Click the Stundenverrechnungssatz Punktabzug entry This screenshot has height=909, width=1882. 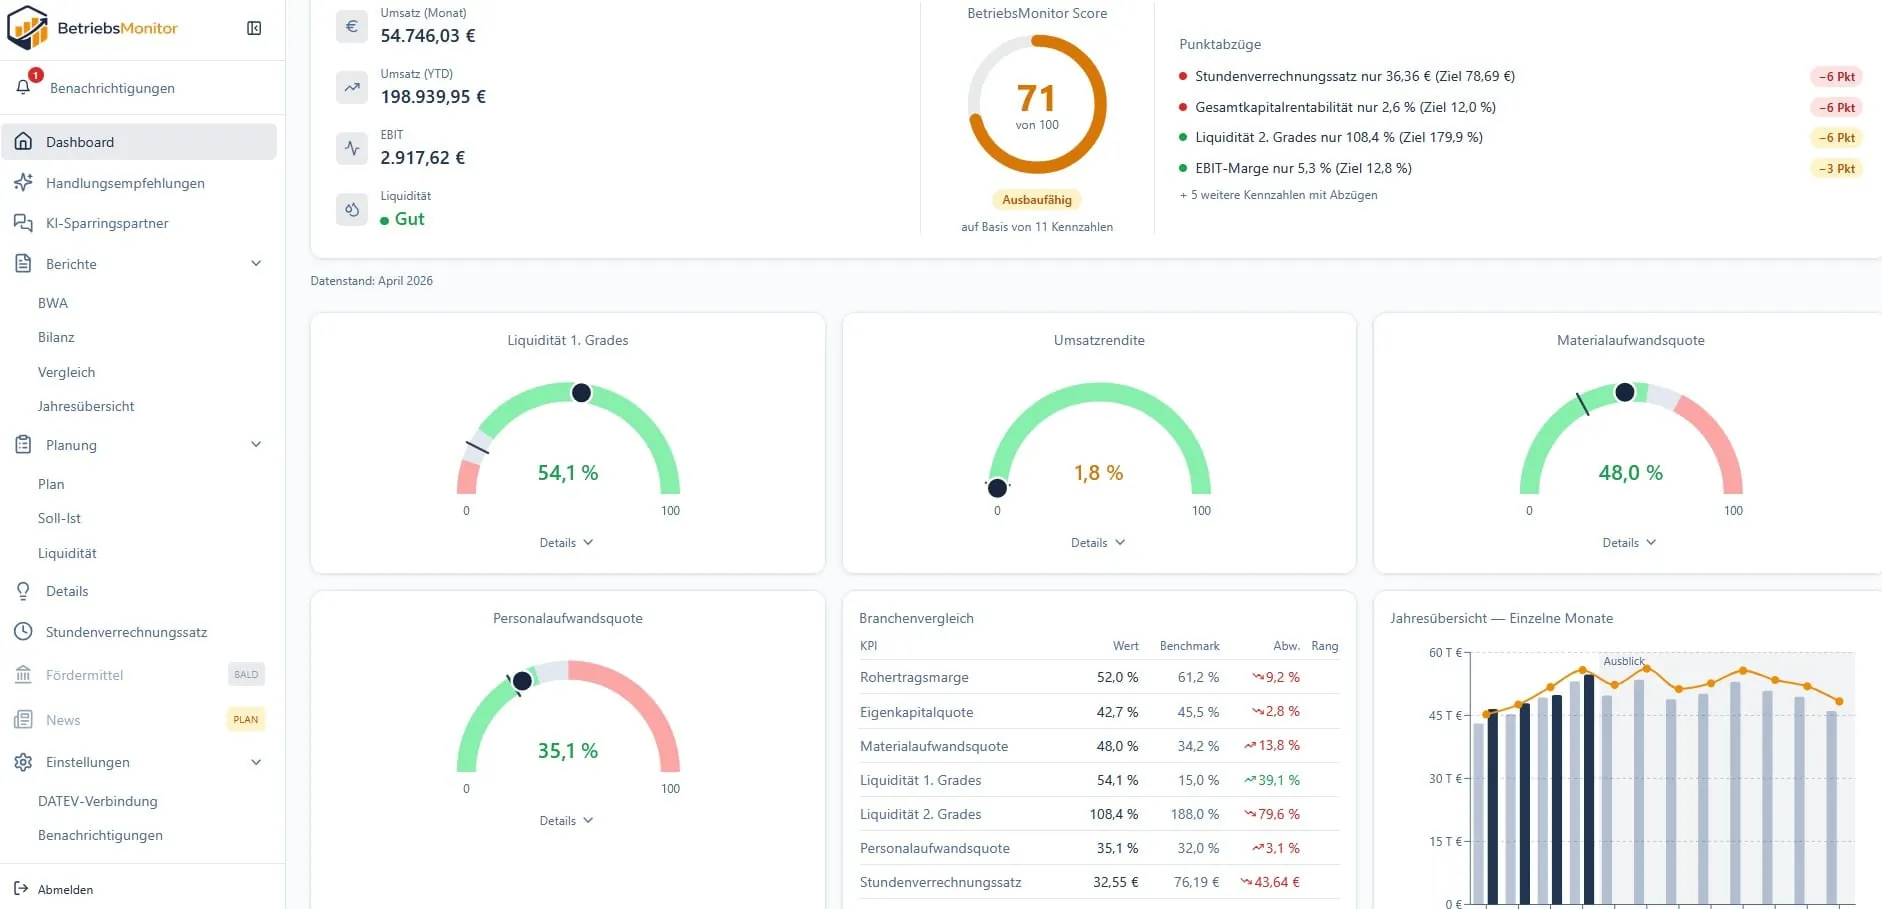[x=1354, y=76]
